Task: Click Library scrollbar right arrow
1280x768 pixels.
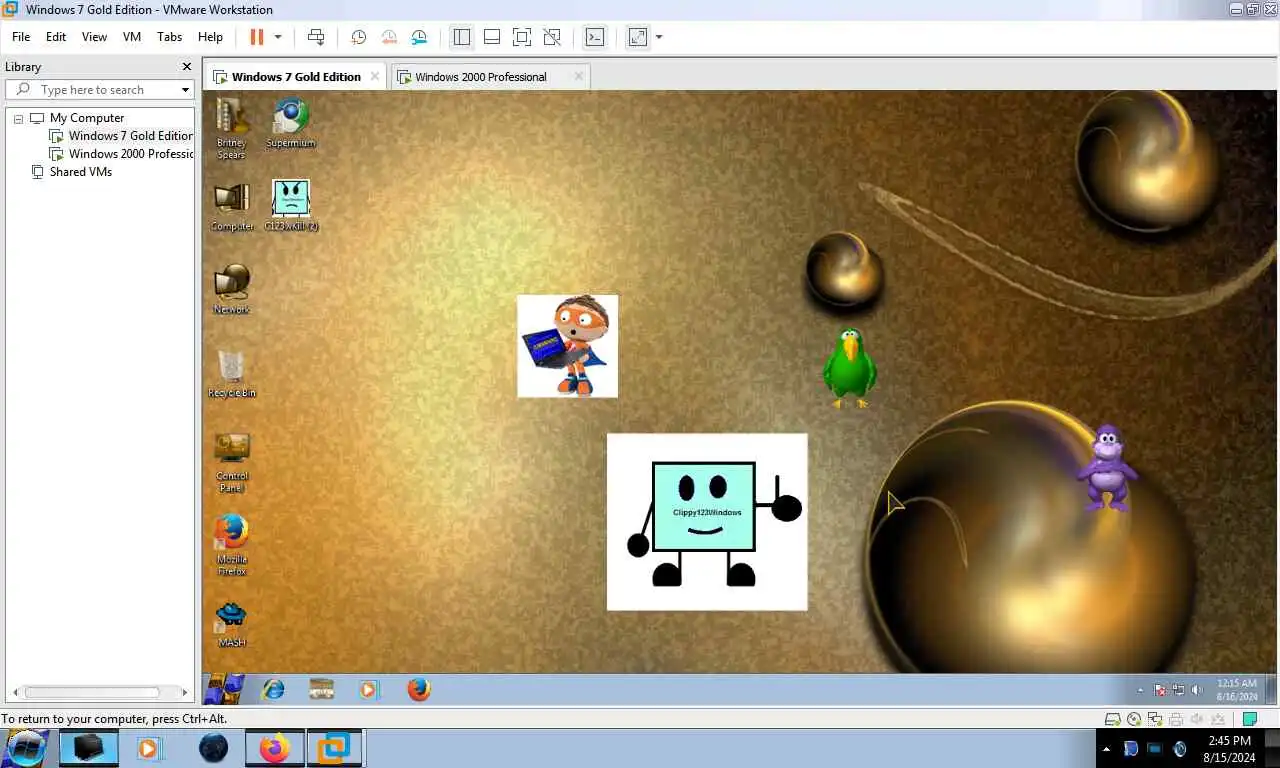Action: [x=185, y=692]
